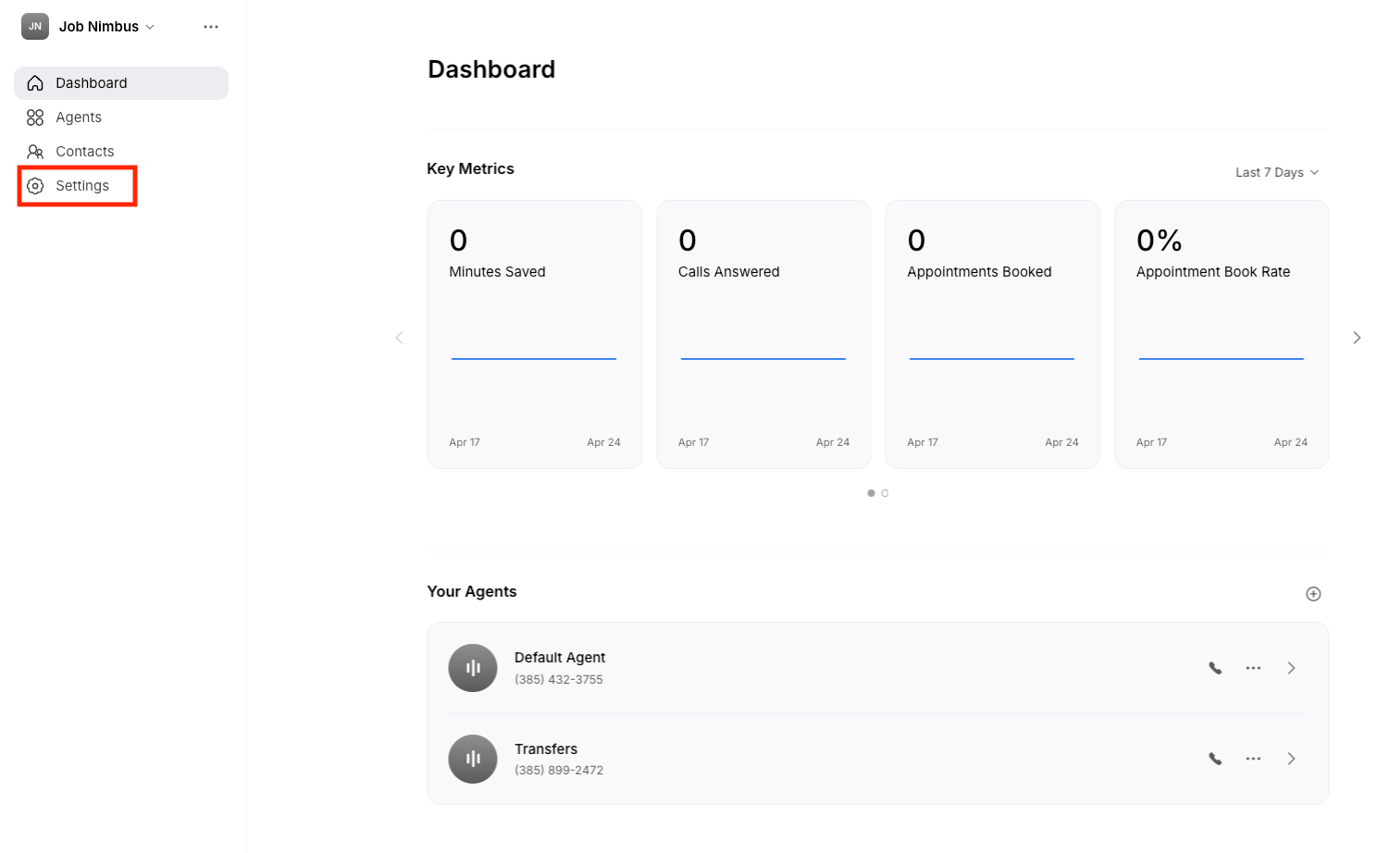Viewport: 1376px width, 853px height.
Task: Select the first carousel page dot
Action: (x=870, y=493)
